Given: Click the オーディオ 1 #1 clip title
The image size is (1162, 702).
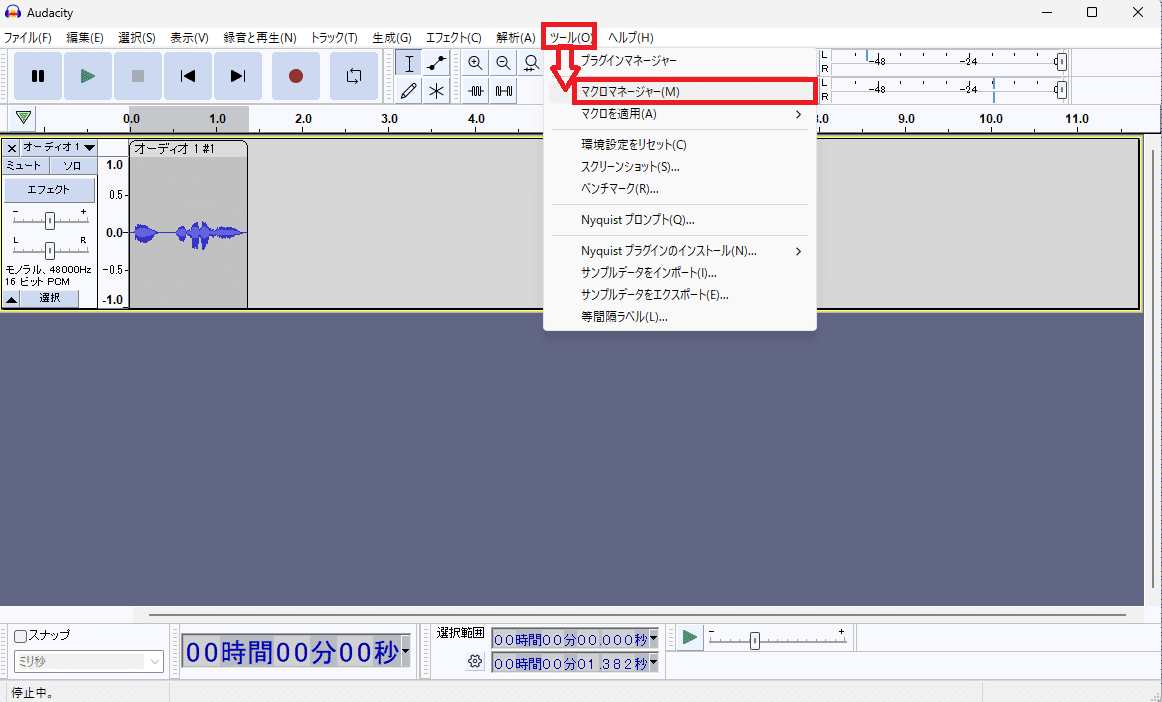Looking at the screenshot, I should click(x=174, y=149).
